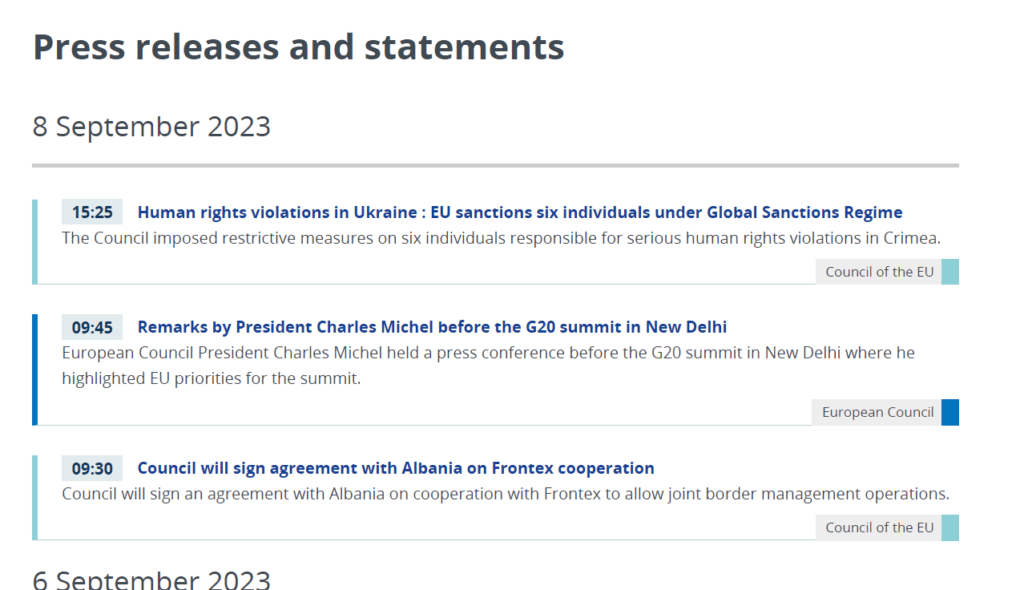
Task: Click the 15:25 time badge
Action: coord(92,212)
